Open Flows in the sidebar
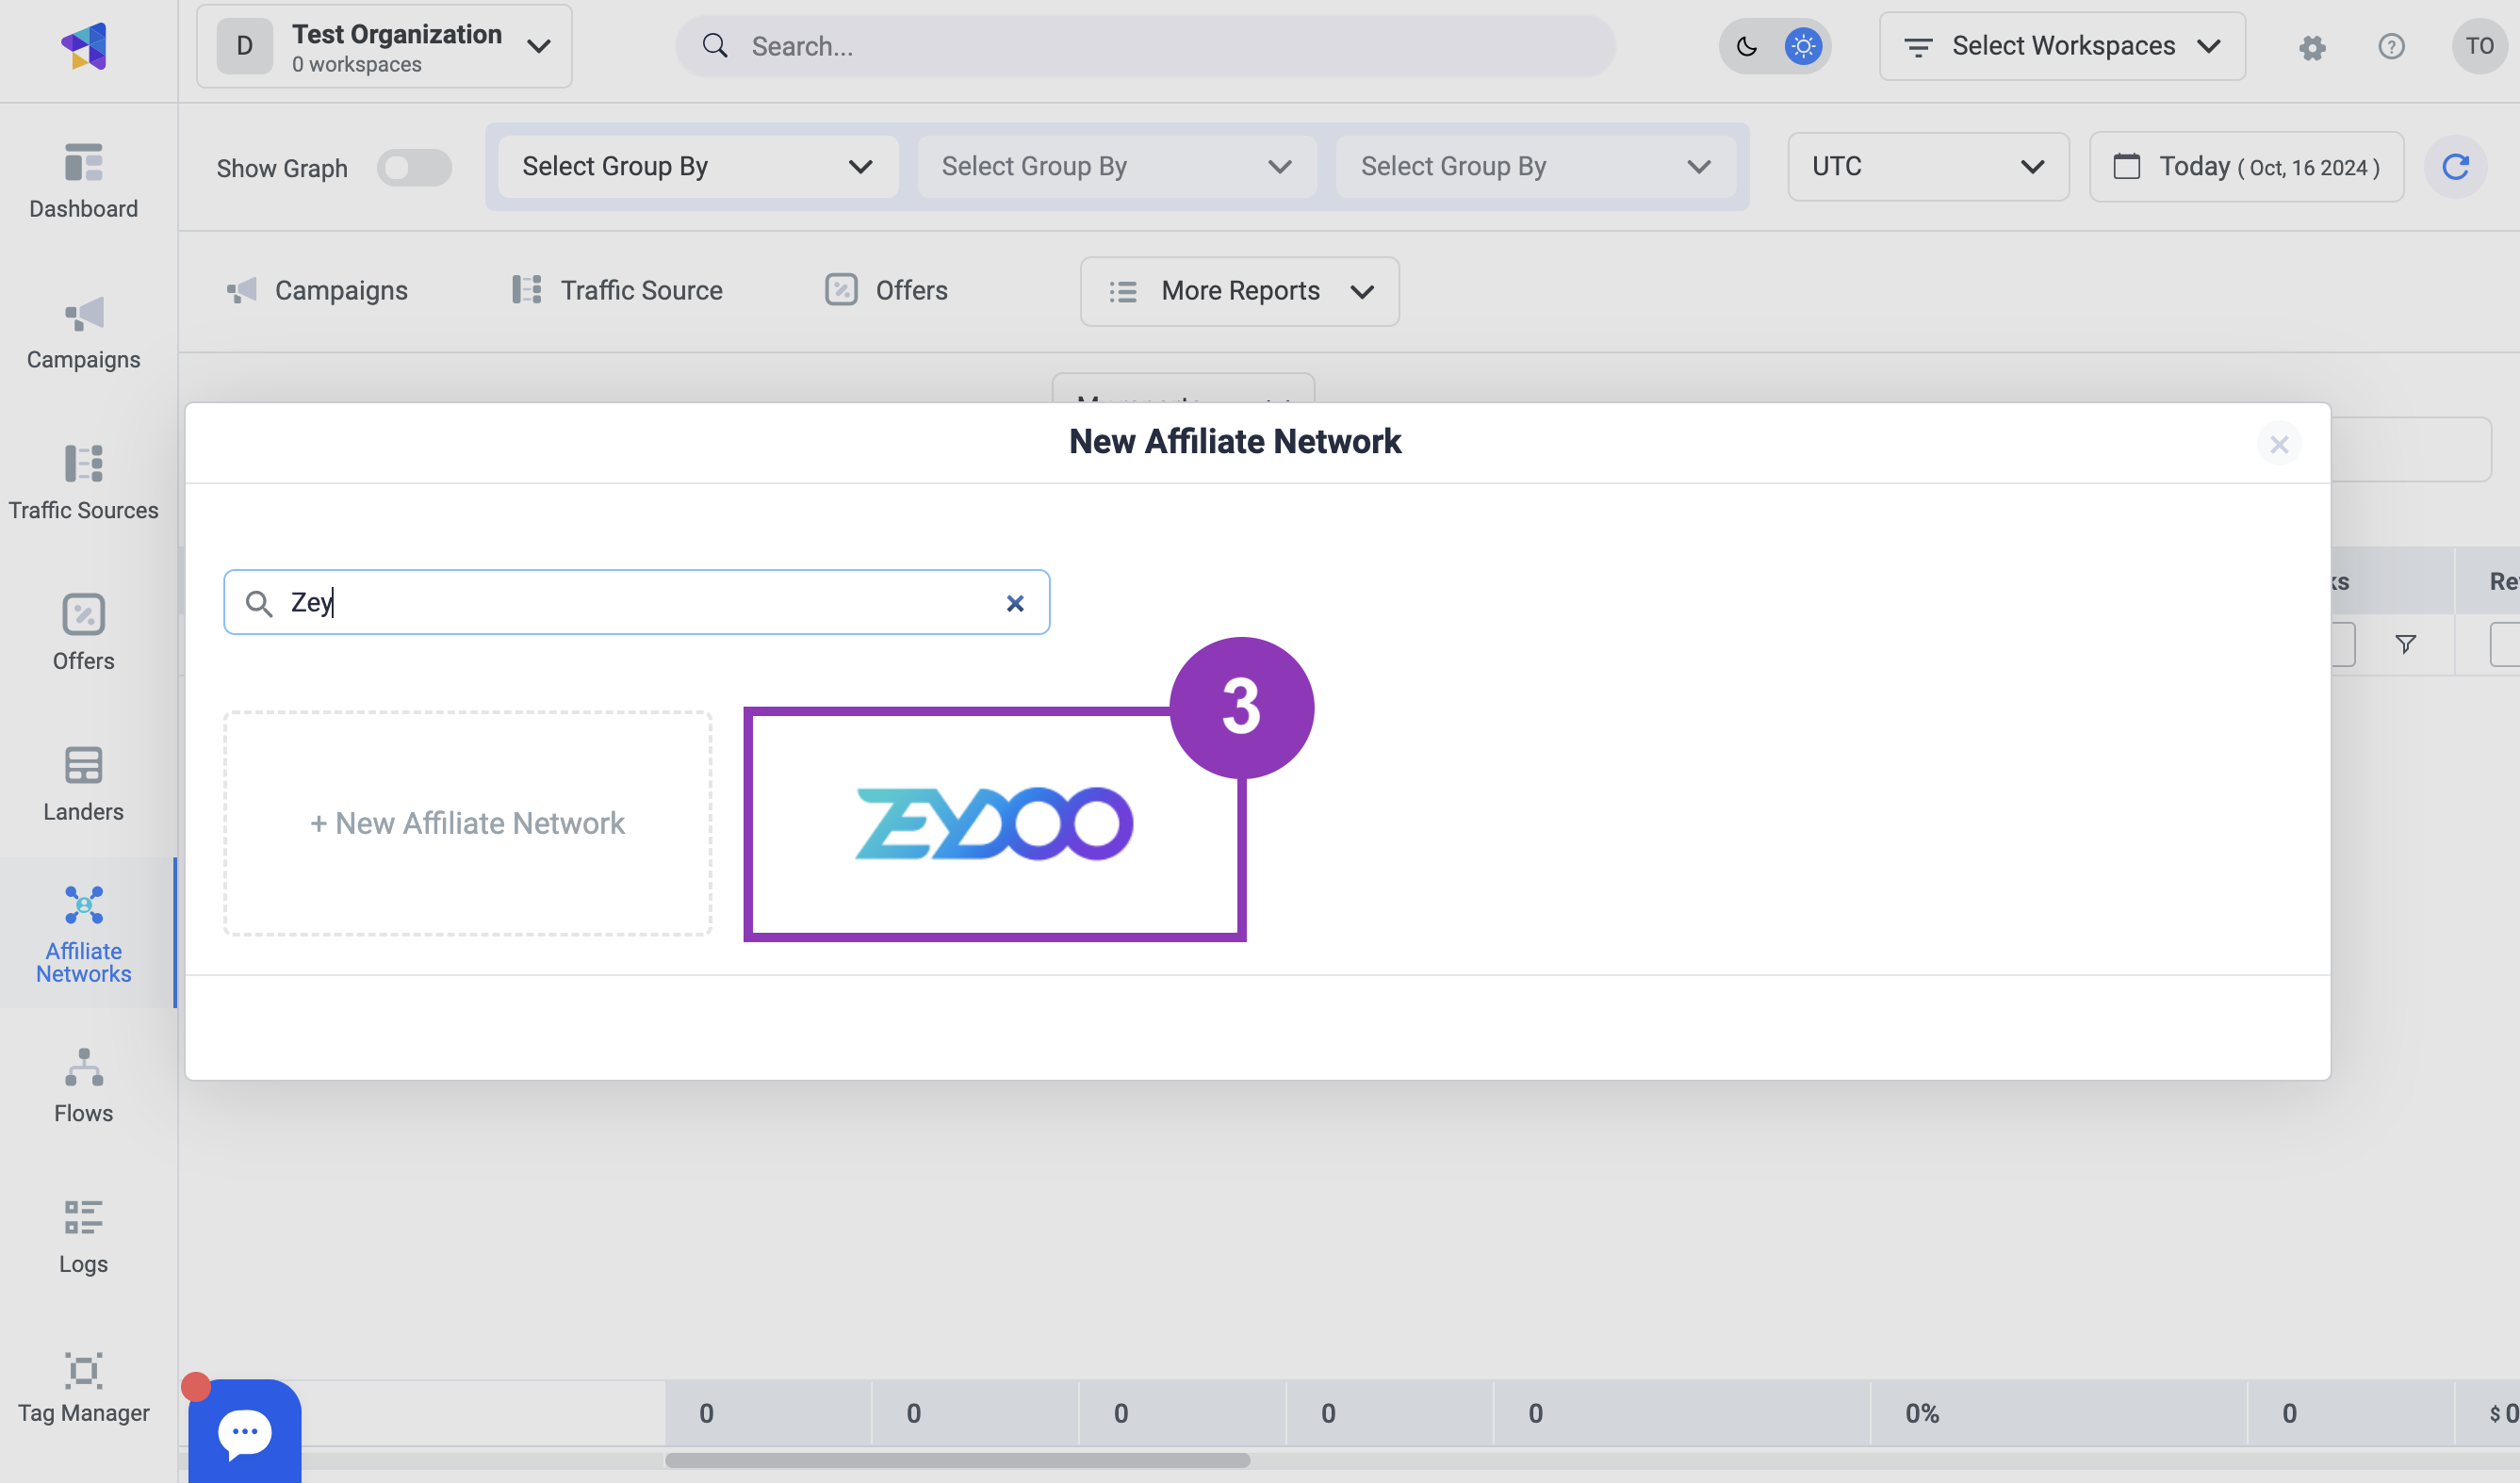 84,1087
